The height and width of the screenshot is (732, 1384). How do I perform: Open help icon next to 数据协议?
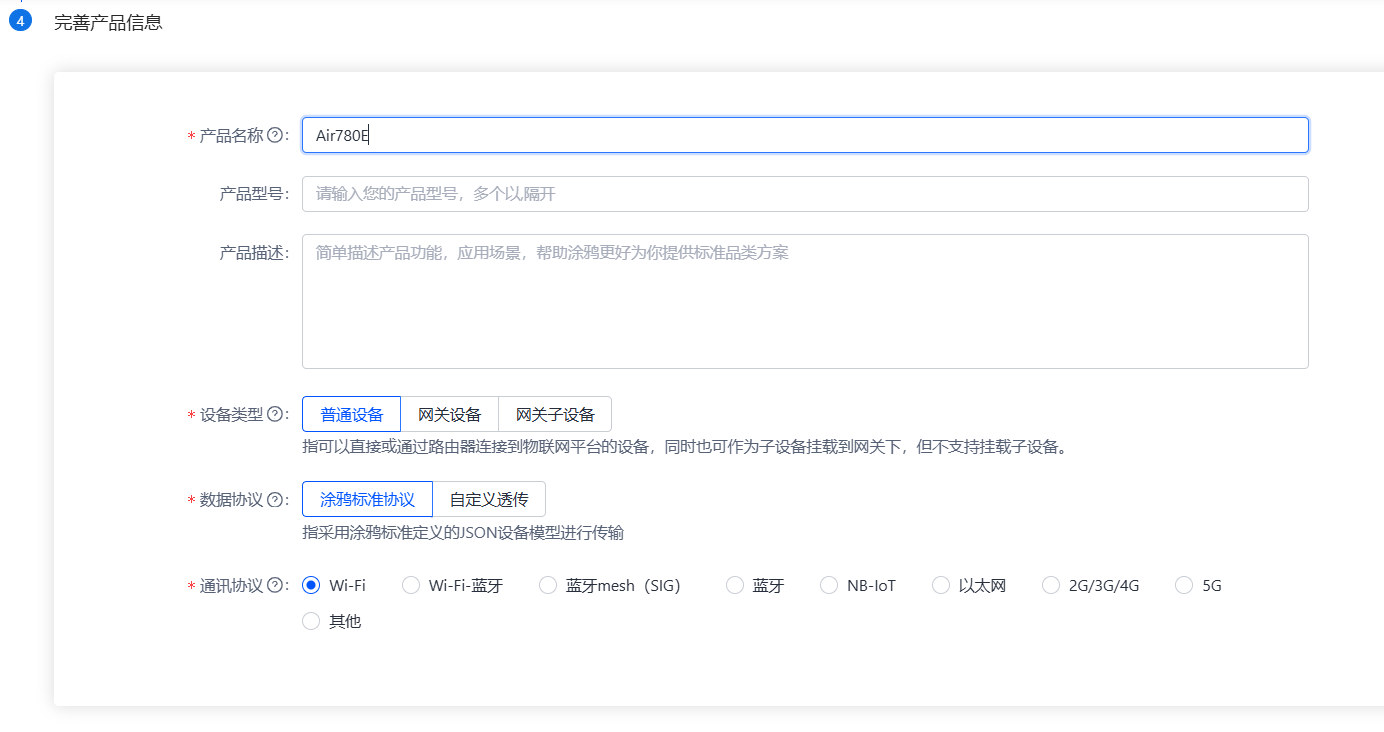point(274,499)
